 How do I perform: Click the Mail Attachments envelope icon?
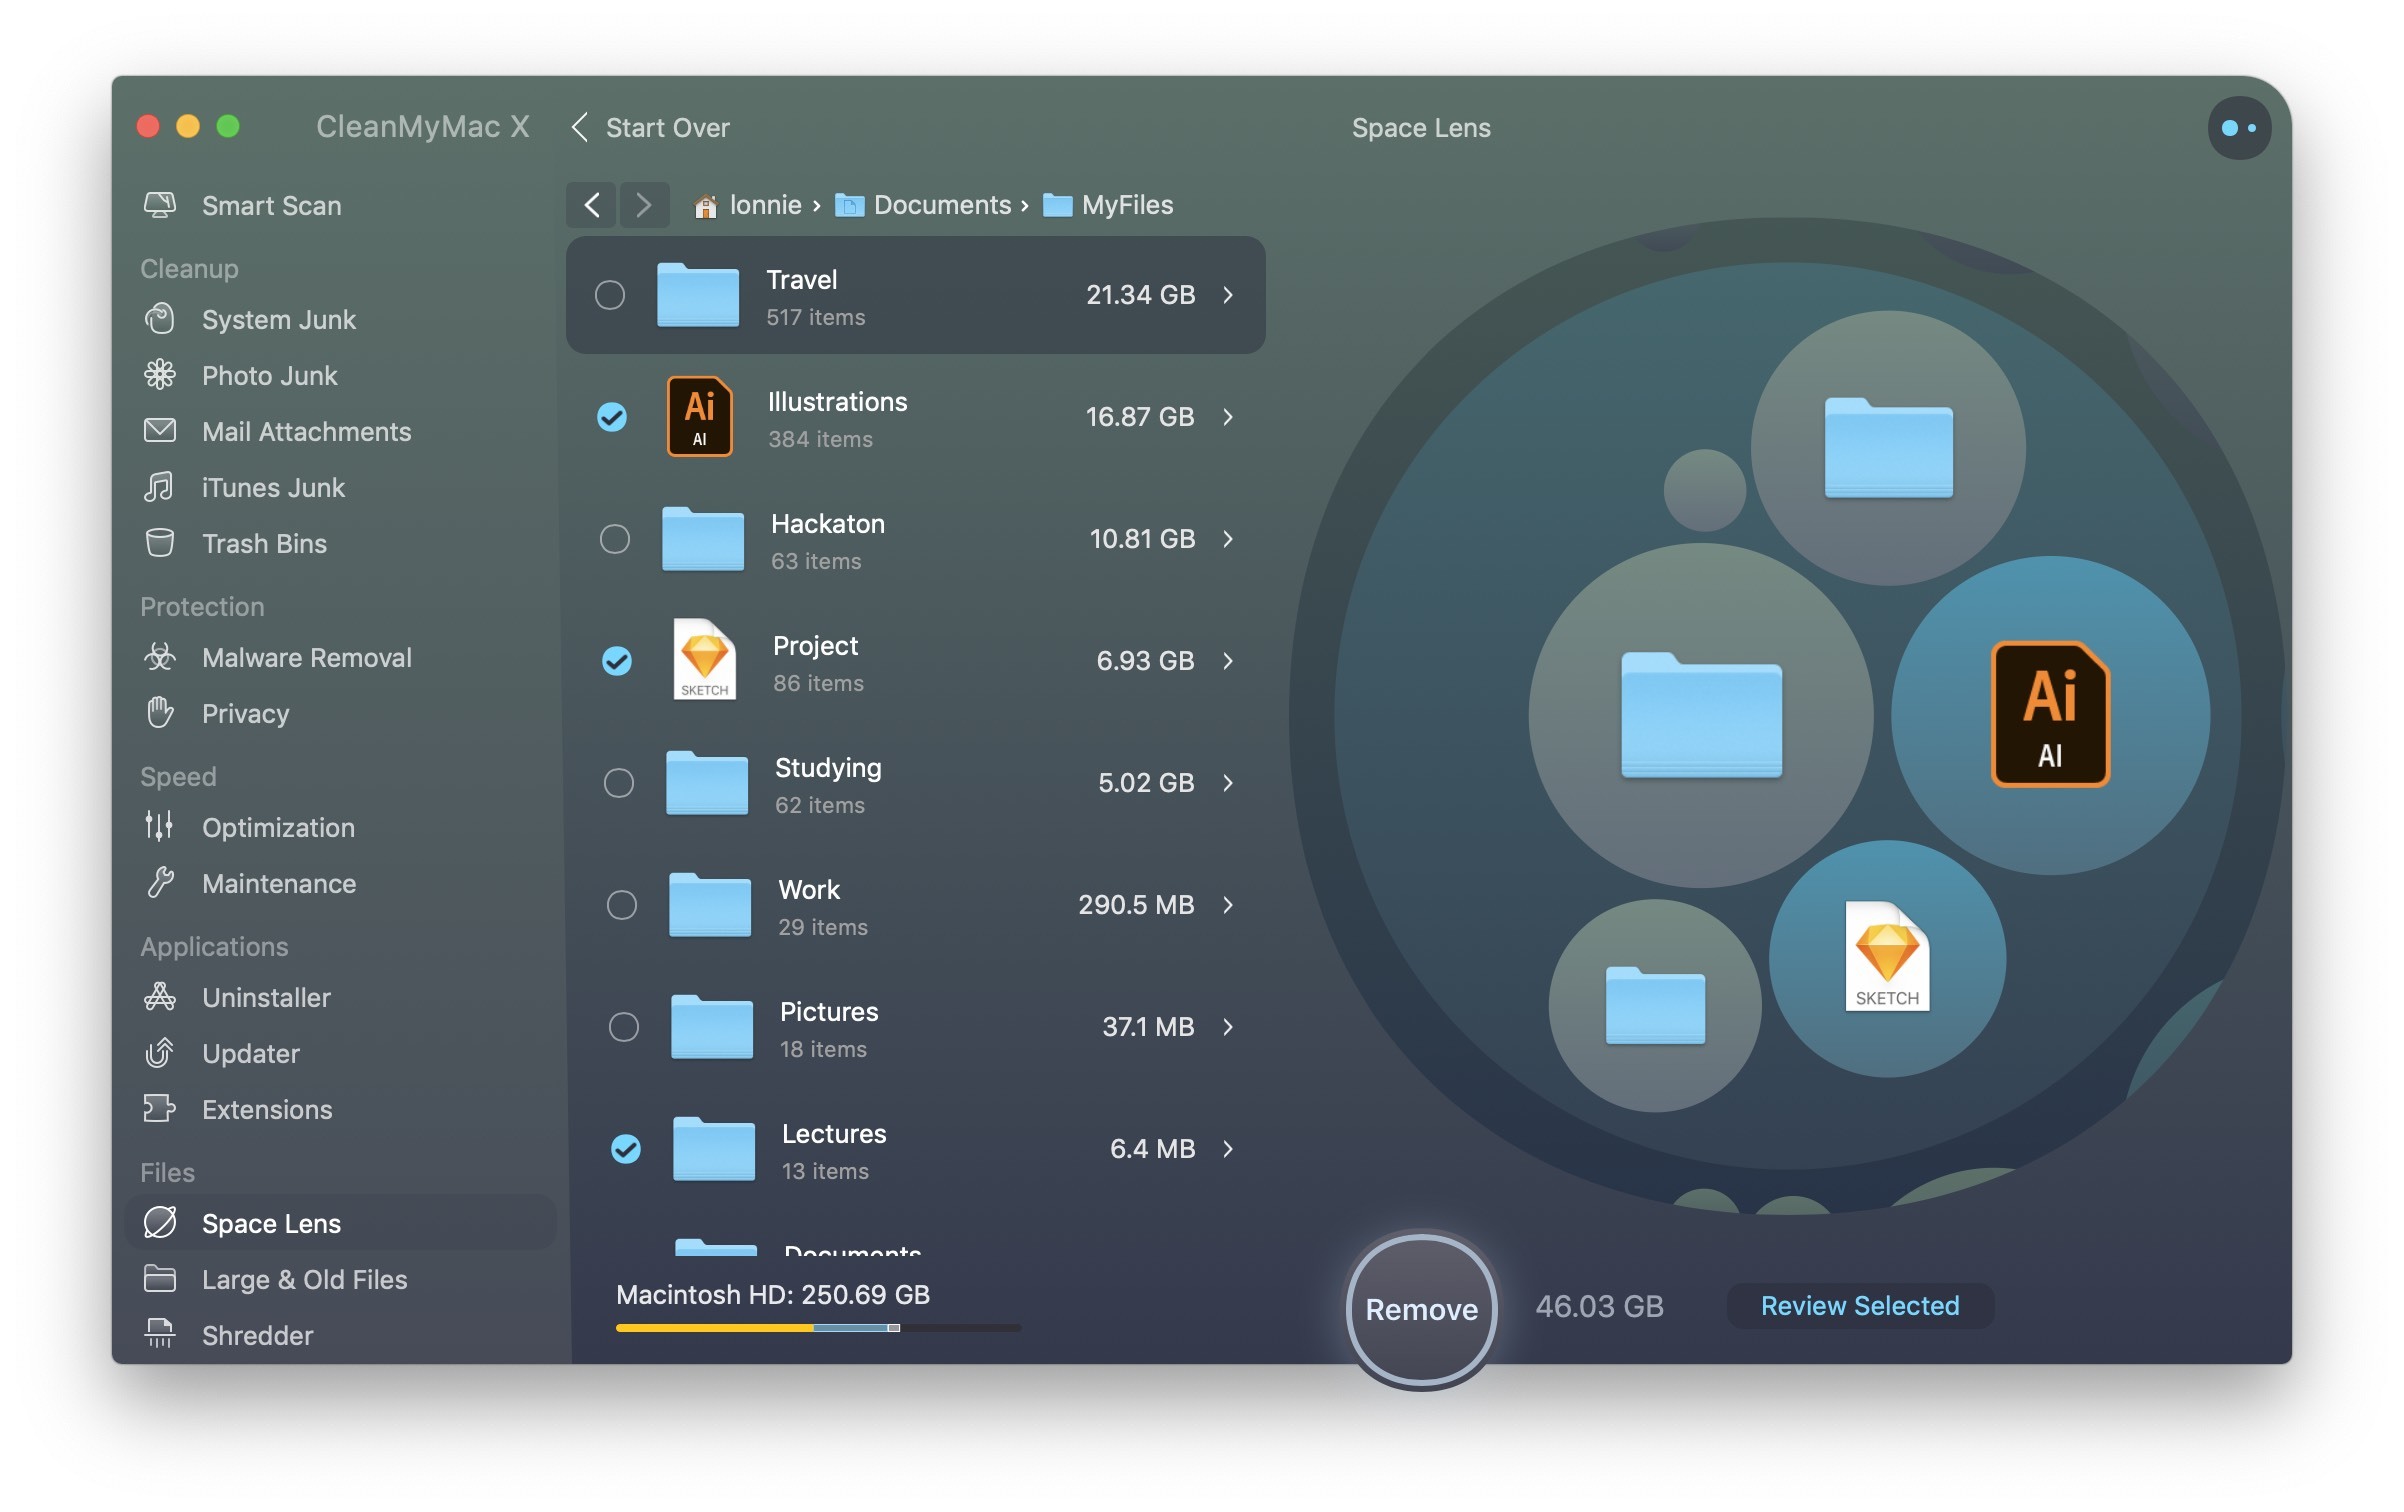[x=160, y=431]
